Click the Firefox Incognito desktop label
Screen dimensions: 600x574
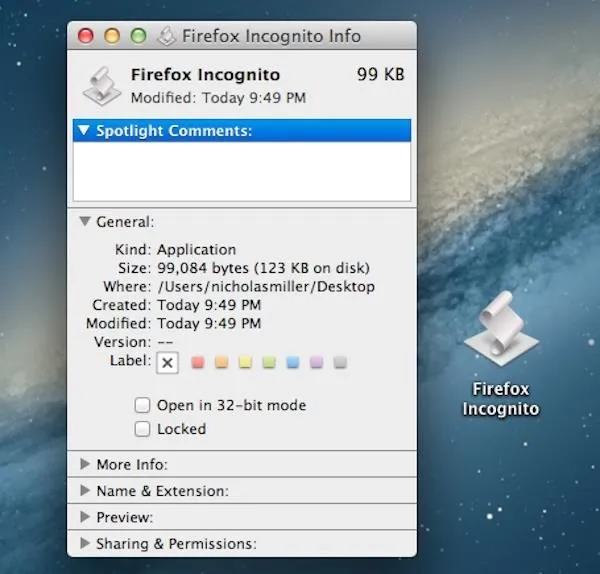501,399
